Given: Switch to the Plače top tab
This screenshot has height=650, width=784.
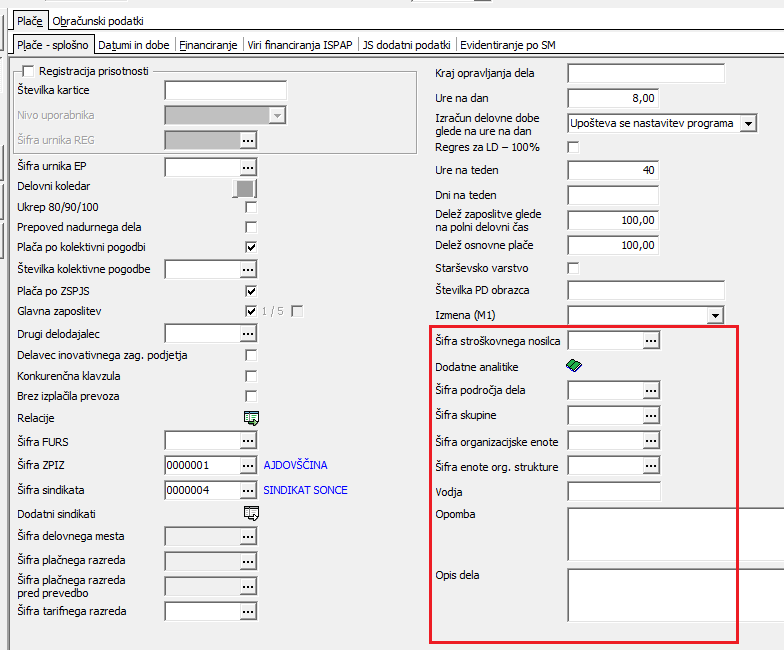Looking at the screenshot, I should pyautogui.click(x=30, y=21).
